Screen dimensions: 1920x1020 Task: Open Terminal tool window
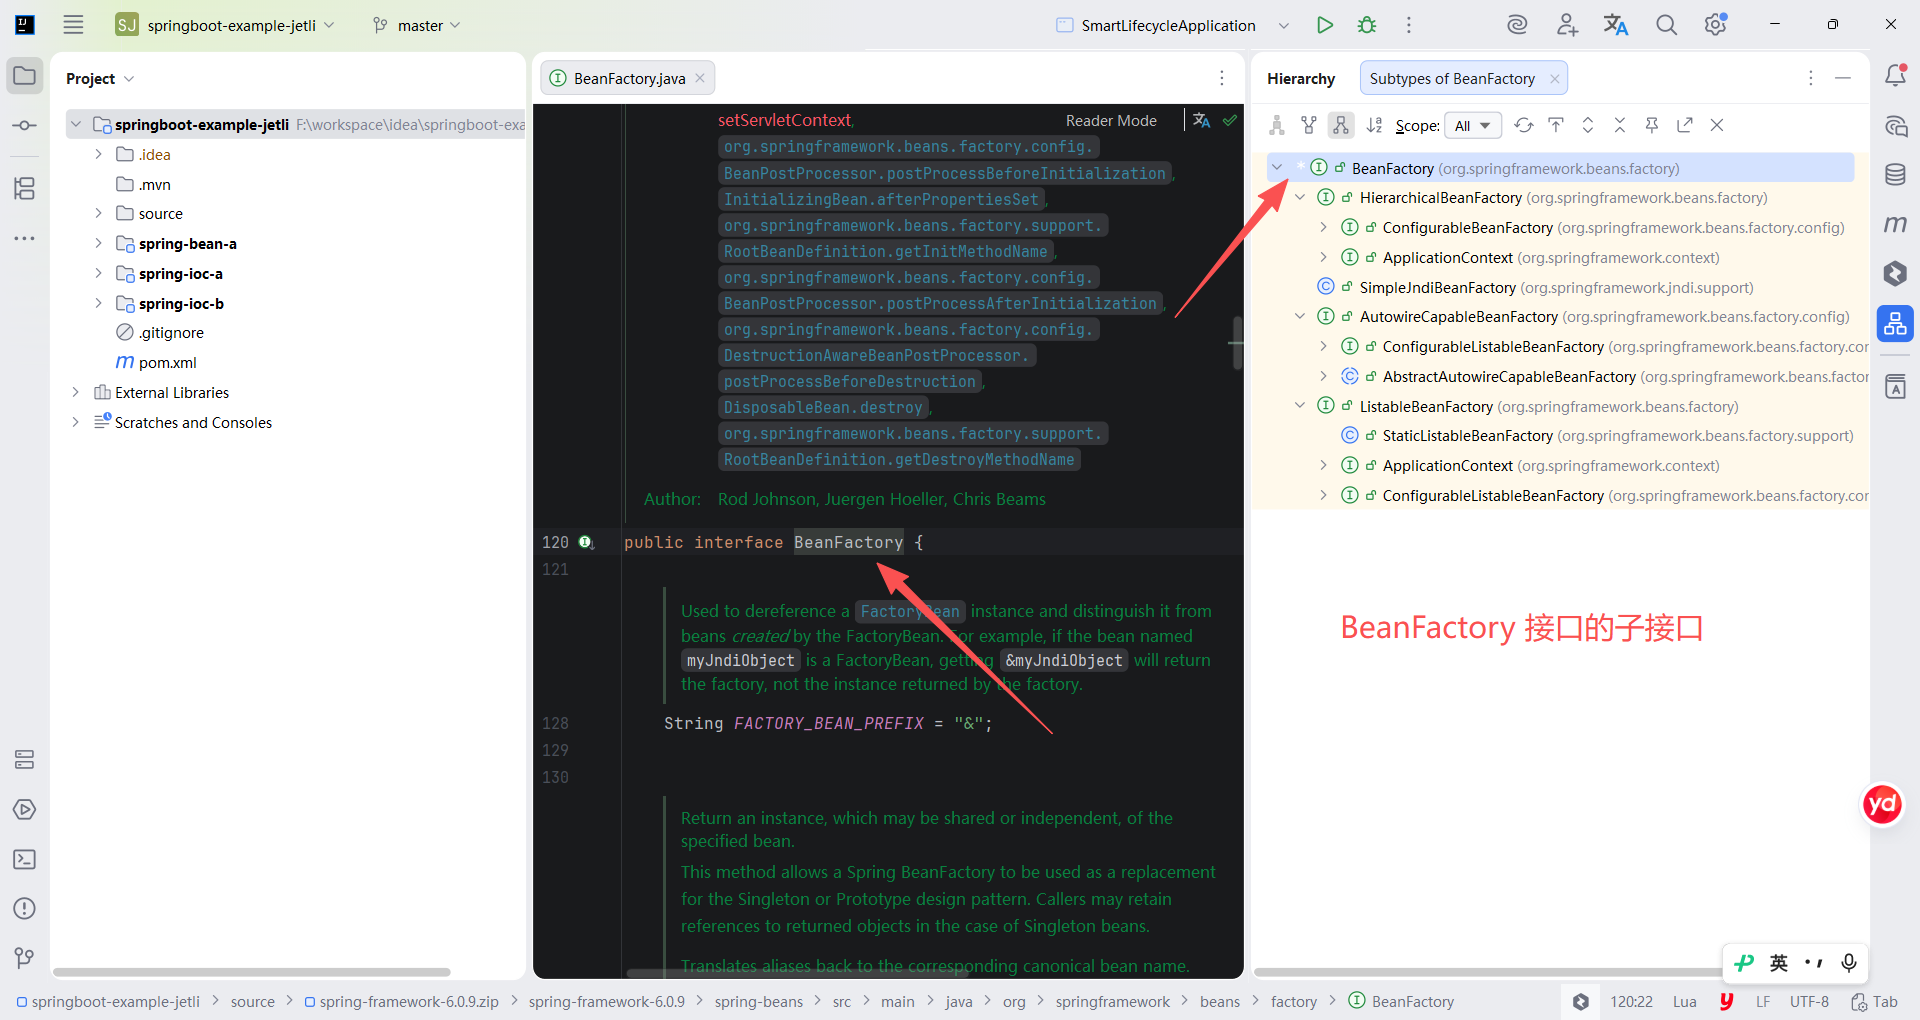click(x=25, y=859)
